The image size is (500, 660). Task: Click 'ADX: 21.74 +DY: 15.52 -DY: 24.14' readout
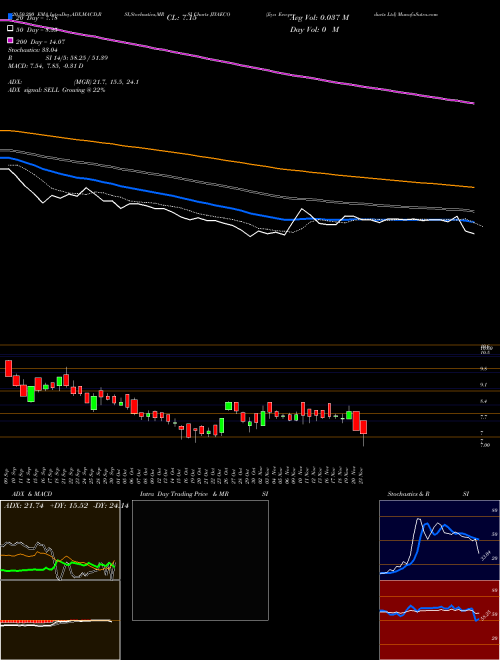[x=66, y=506]
